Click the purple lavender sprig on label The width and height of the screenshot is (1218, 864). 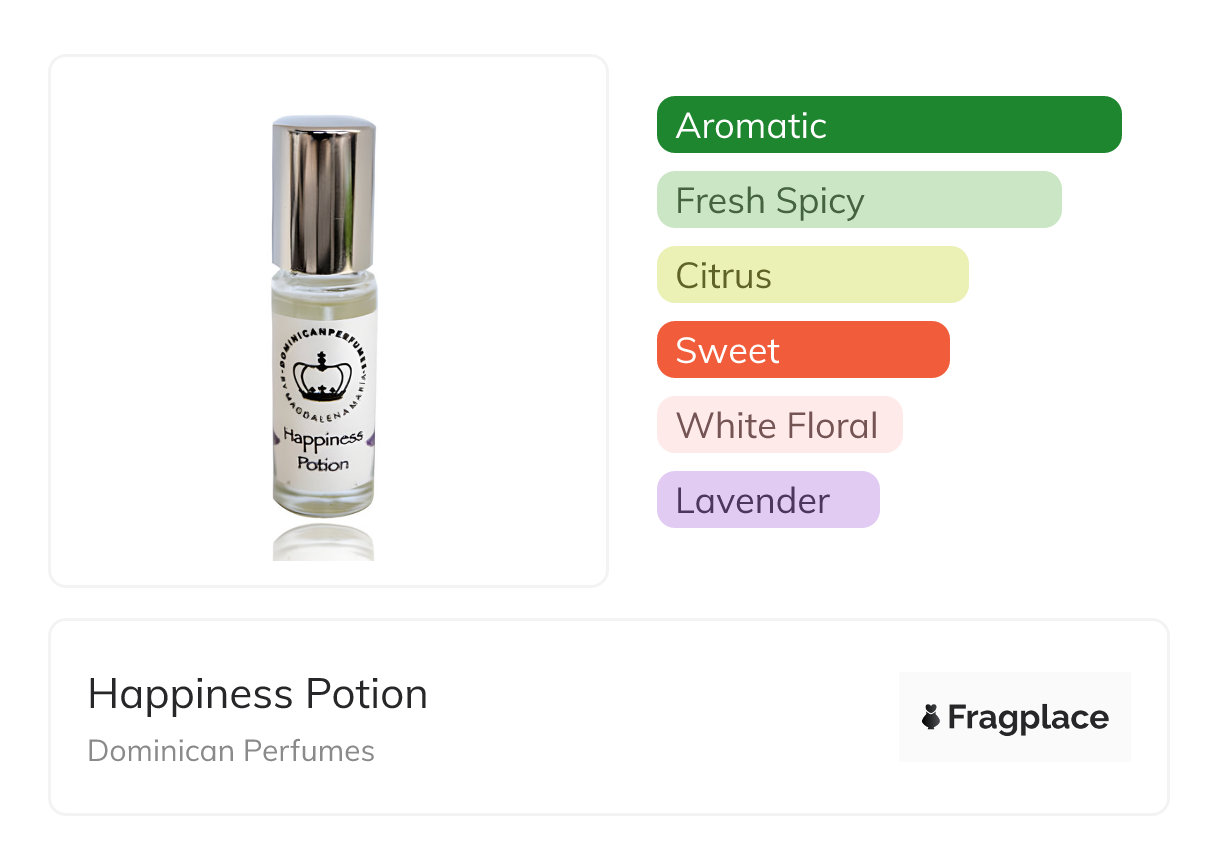tap(373, 439)
